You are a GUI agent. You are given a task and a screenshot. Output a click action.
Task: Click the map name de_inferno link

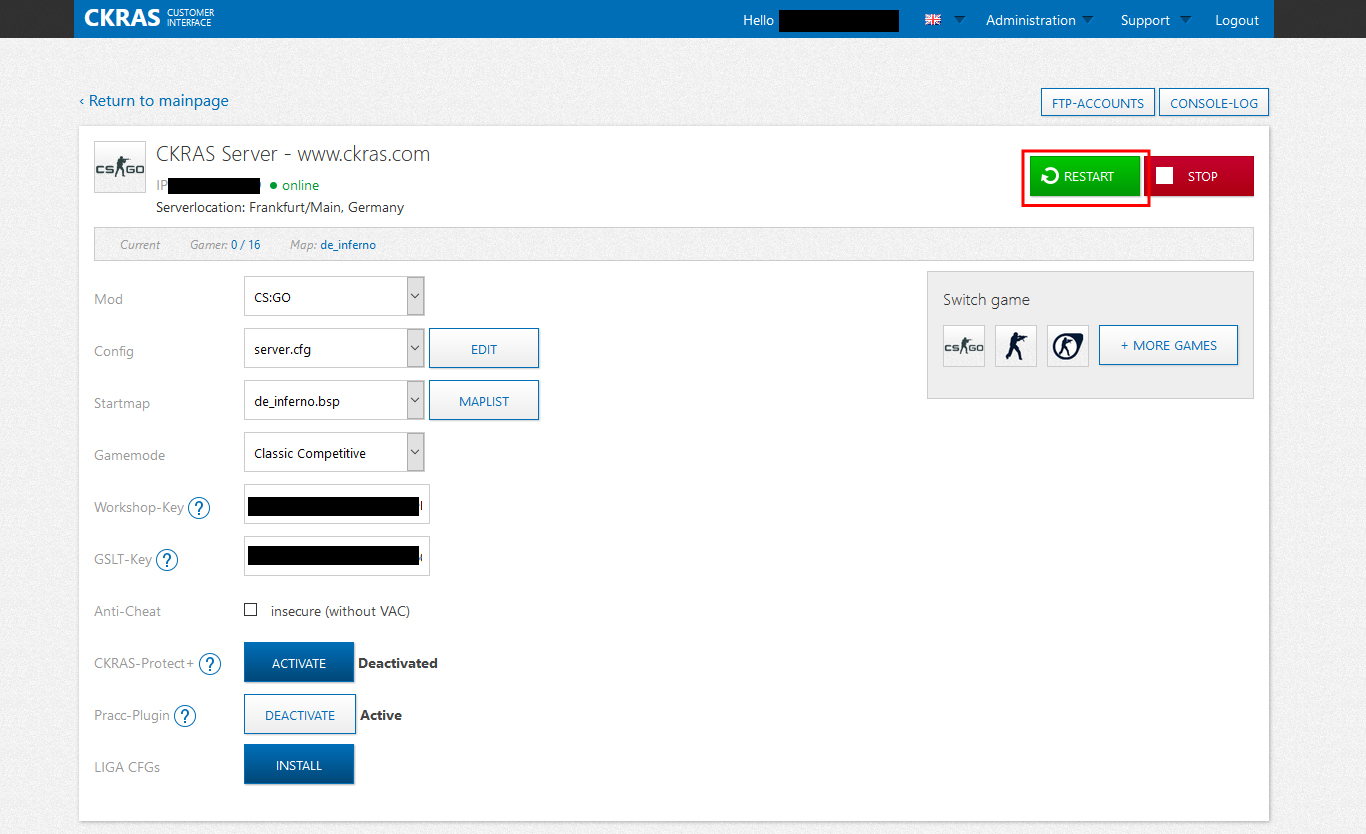pyautogui.click(x=348, y=245)
